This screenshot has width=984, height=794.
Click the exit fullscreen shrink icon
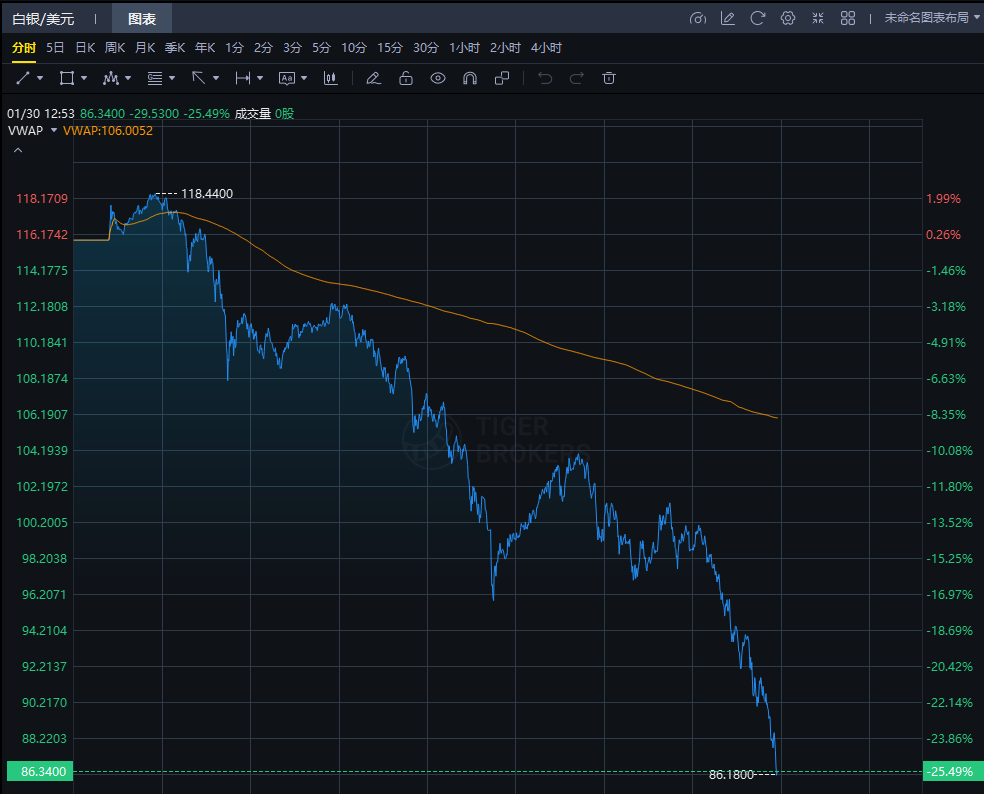(818, 18)
